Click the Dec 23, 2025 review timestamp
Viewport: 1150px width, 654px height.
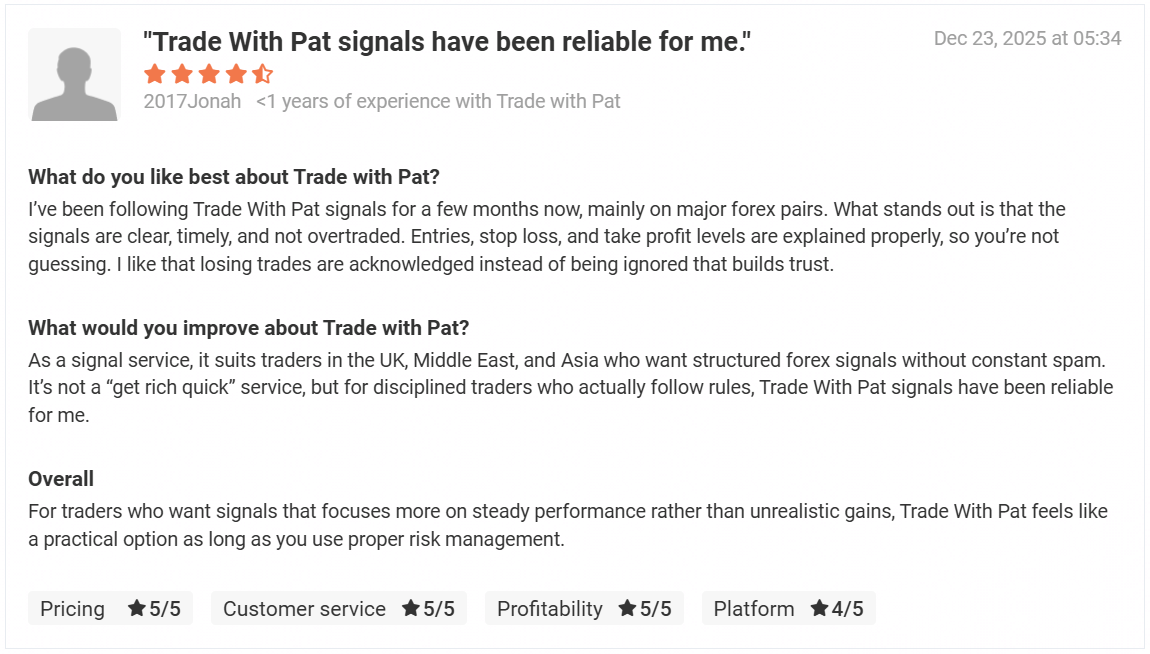coord(1027,39)
